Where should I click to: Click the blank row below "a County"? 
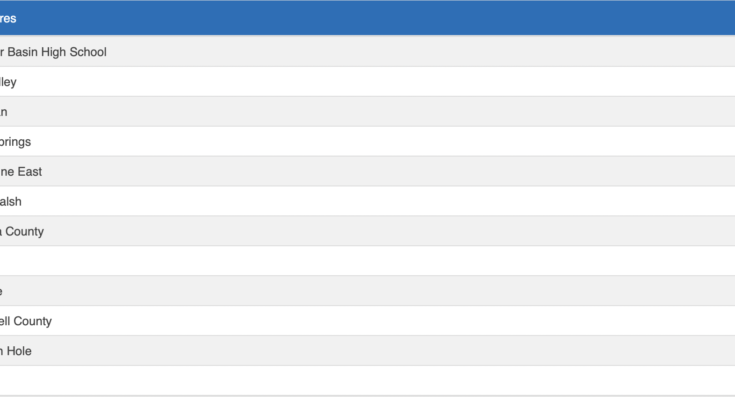tap(367, 262)
